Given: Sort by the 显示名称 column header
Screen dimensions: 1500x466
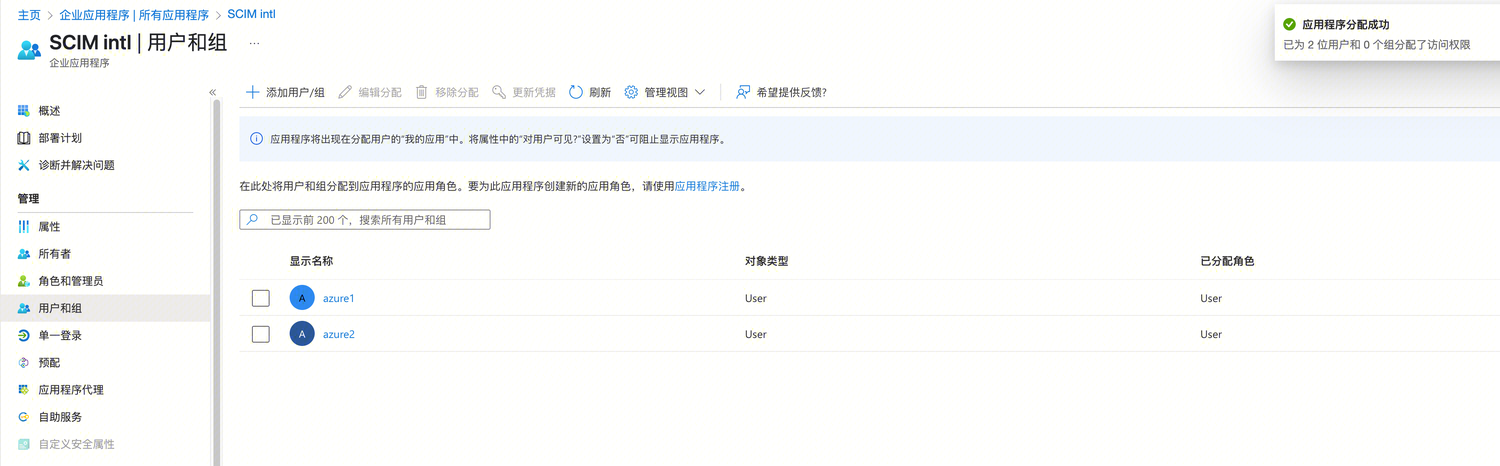Looking at the screenshot, I should point(311,261).
